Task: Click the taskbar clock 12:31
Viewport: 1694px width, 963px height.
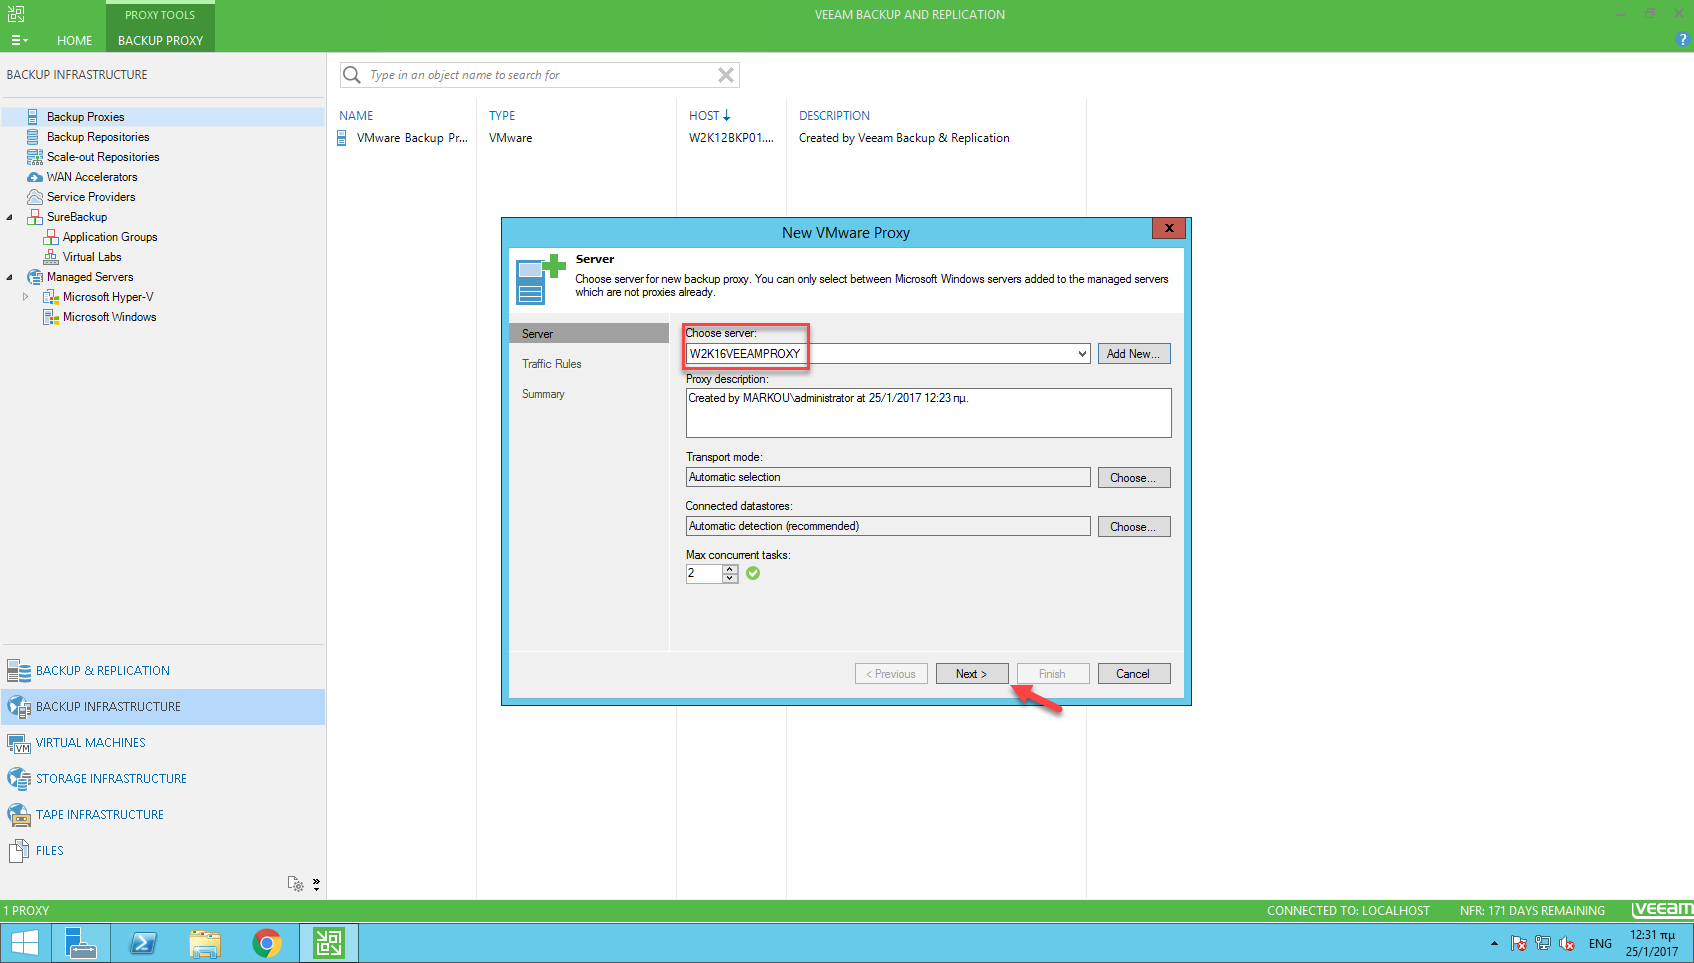Action: [1652, 943]
